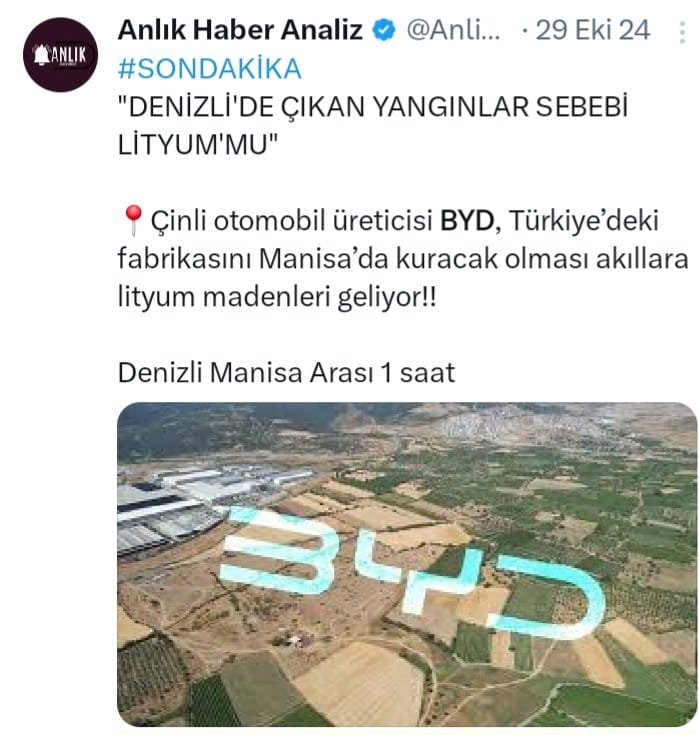
Task: Follow the #SONDAKİKA hashtag
Action: pyautogui.click(x=210, y=68)
